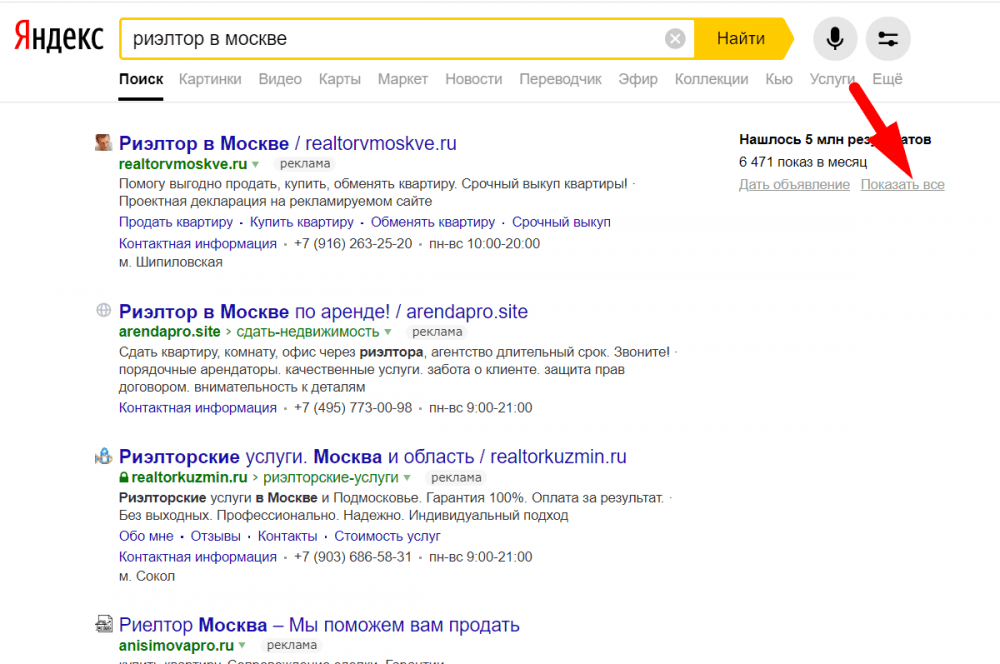Select the Поиск tab
The image size is (1000, 664).
(141, 80)
